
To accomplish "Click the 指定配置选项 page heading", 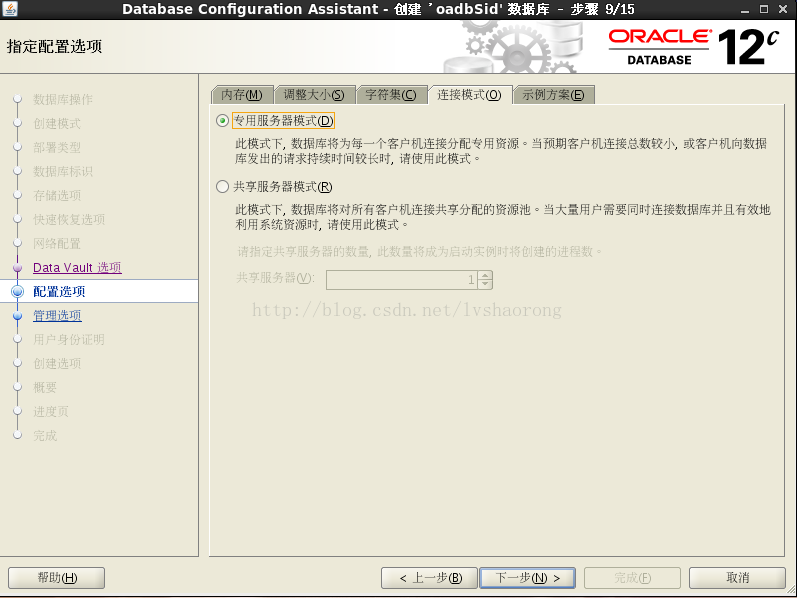I will point(54,46).
